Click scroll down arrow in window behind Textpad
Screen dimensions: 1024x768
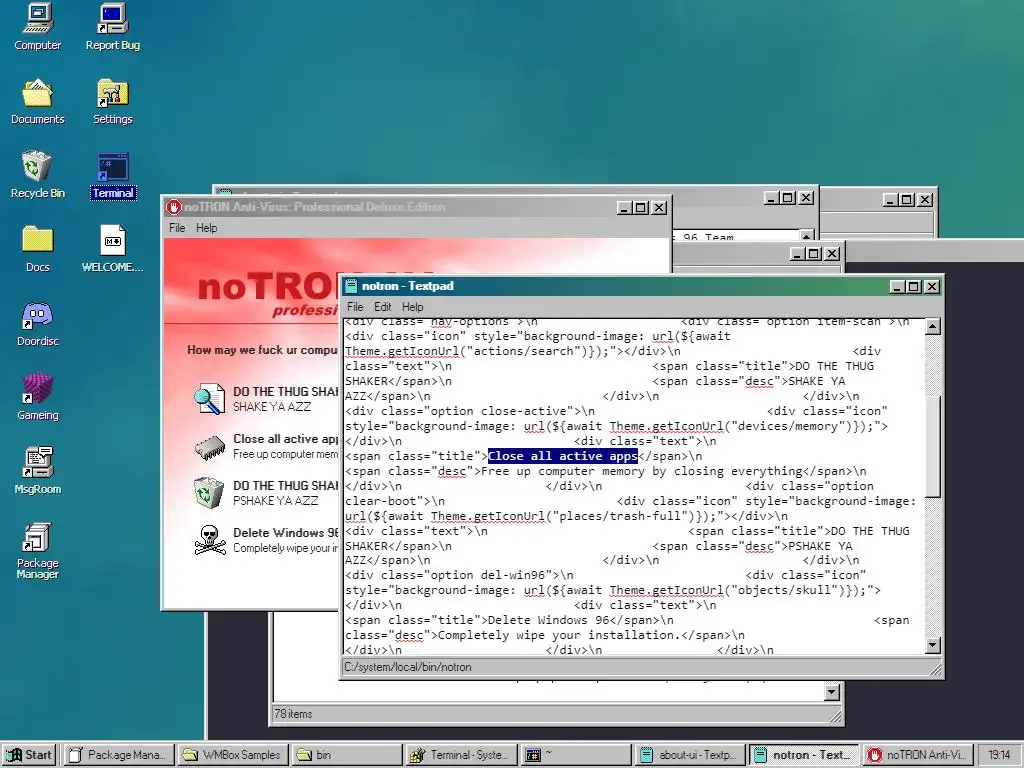click(831, 692)
